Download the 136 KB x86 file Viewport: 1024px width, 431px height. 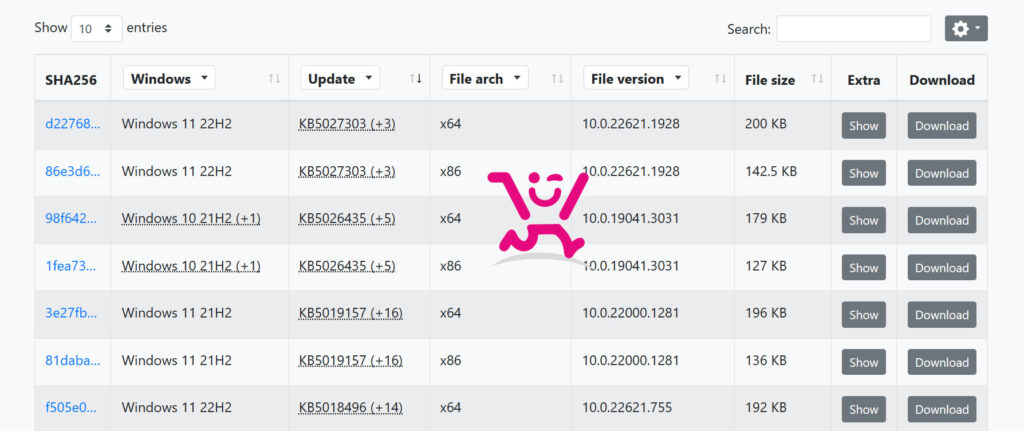click(x=942, y=362)
